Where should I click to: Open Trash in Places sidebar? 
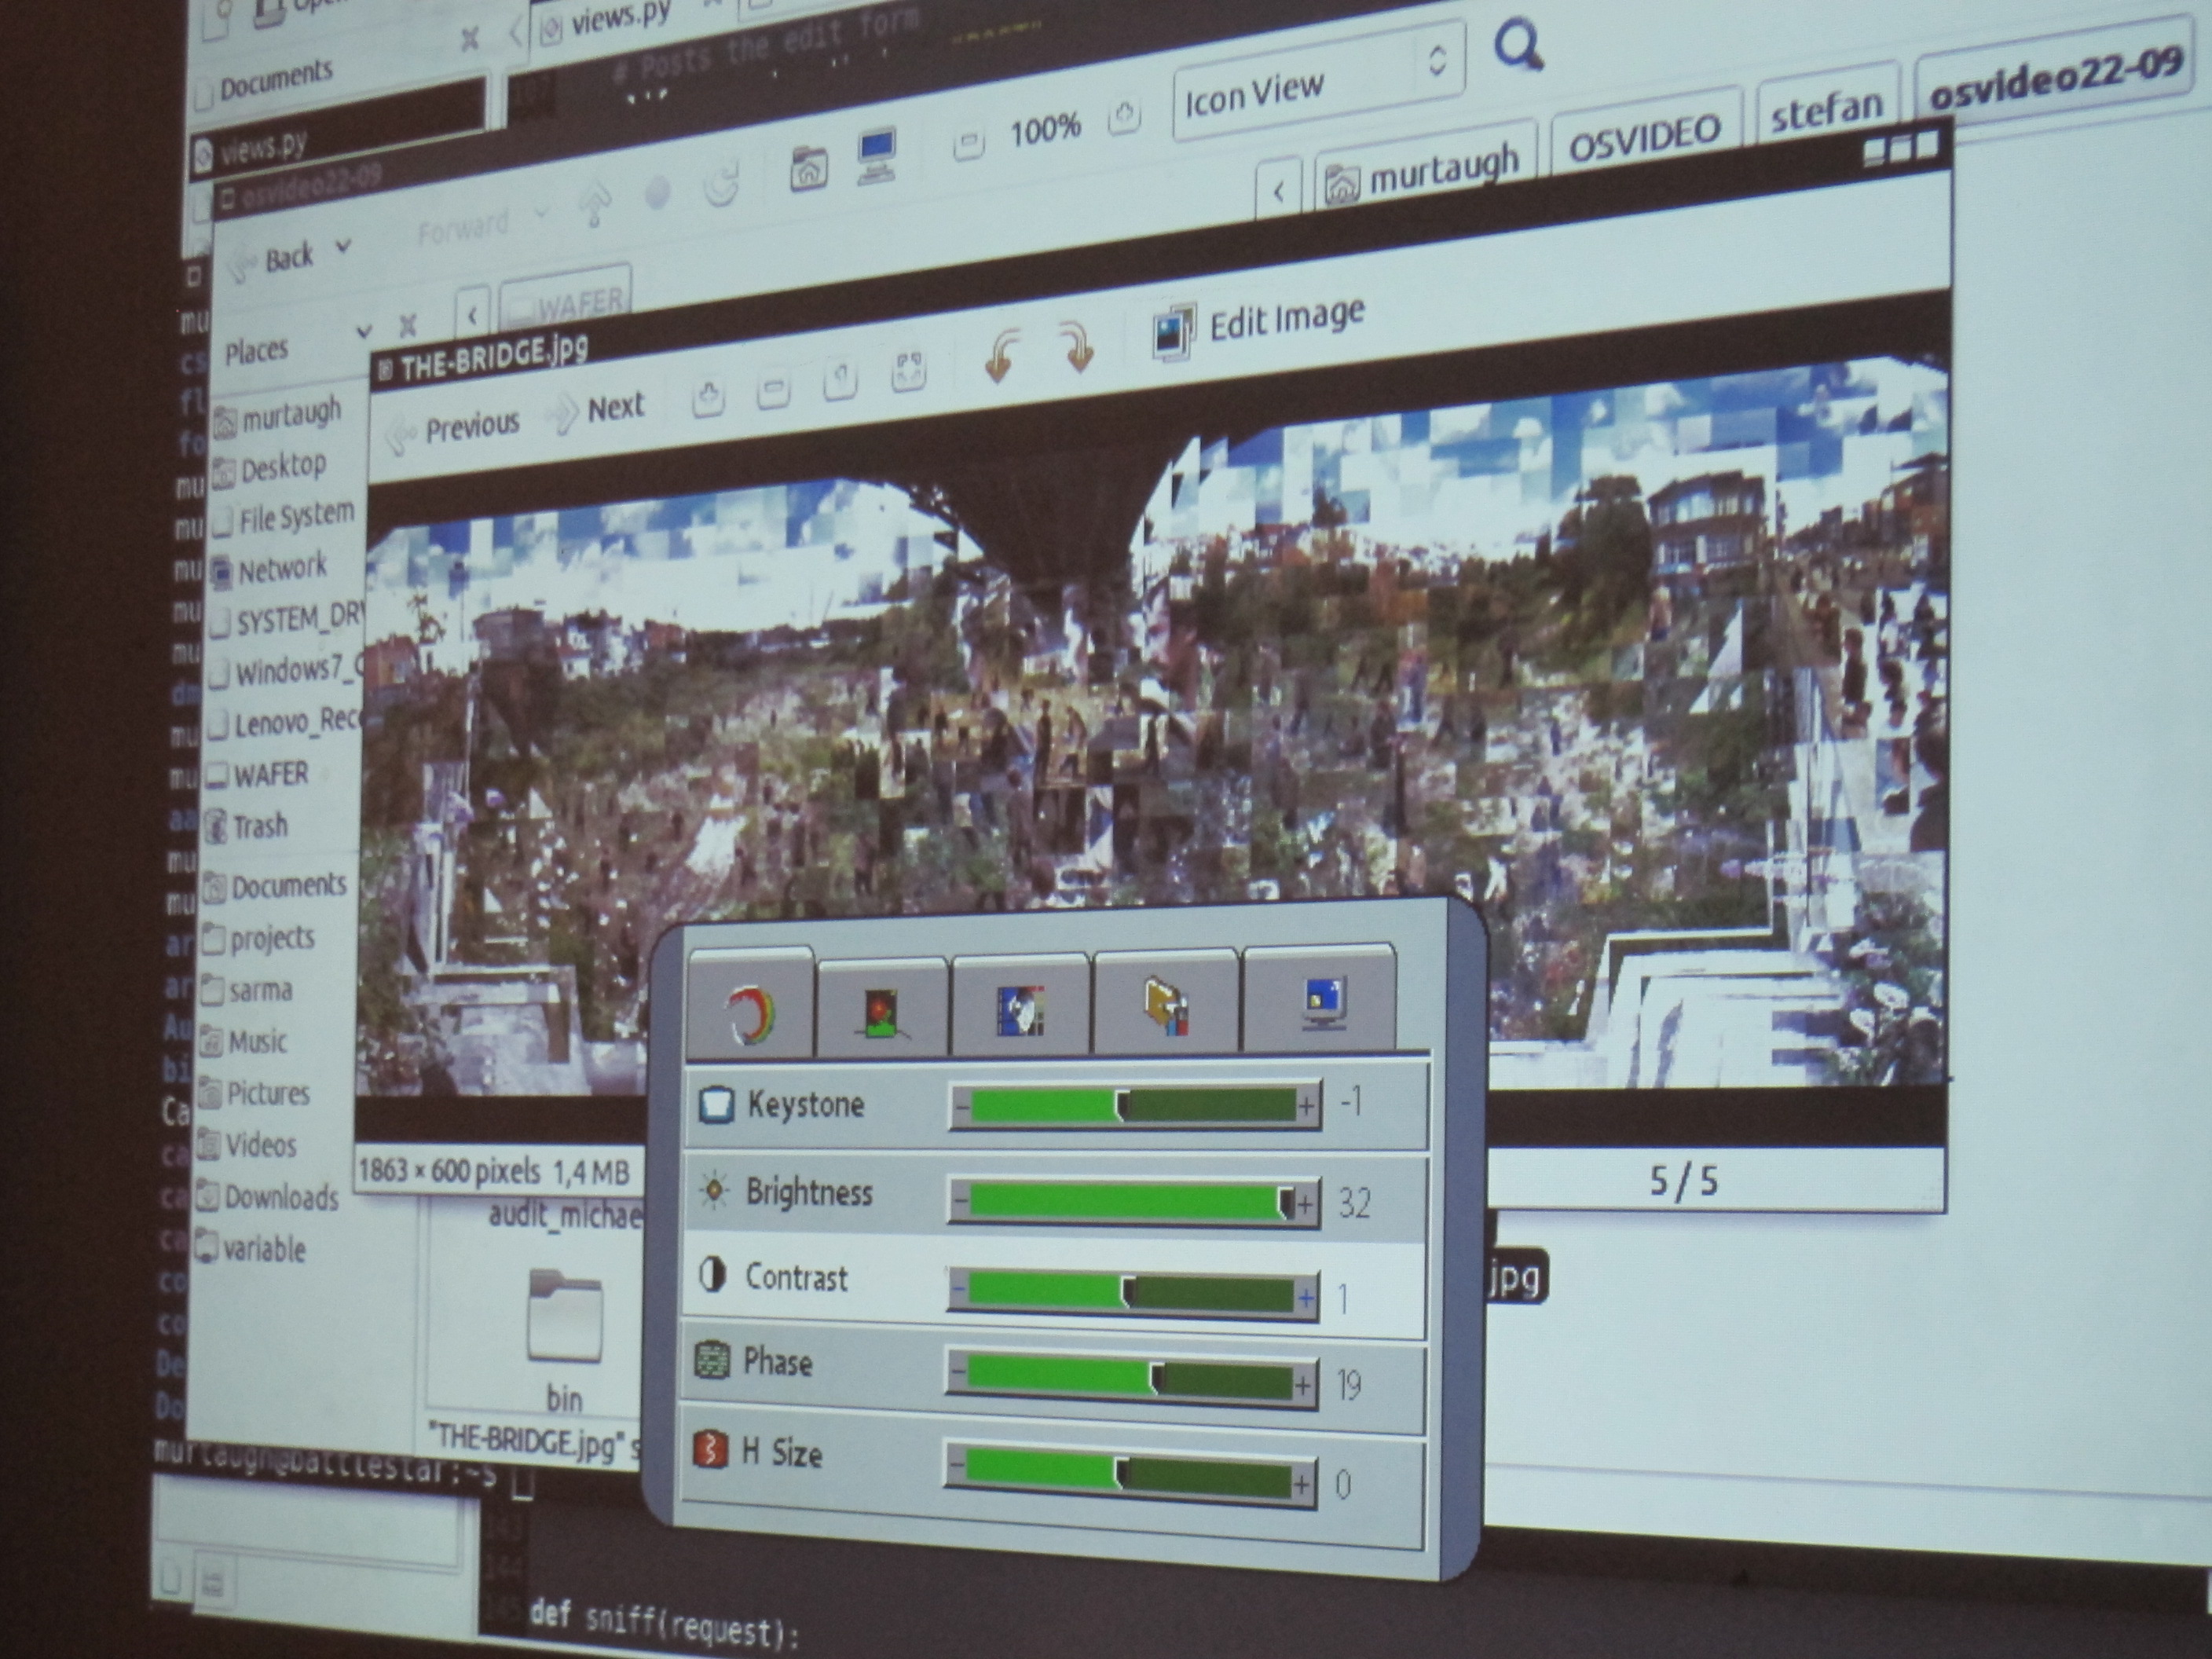247,827
